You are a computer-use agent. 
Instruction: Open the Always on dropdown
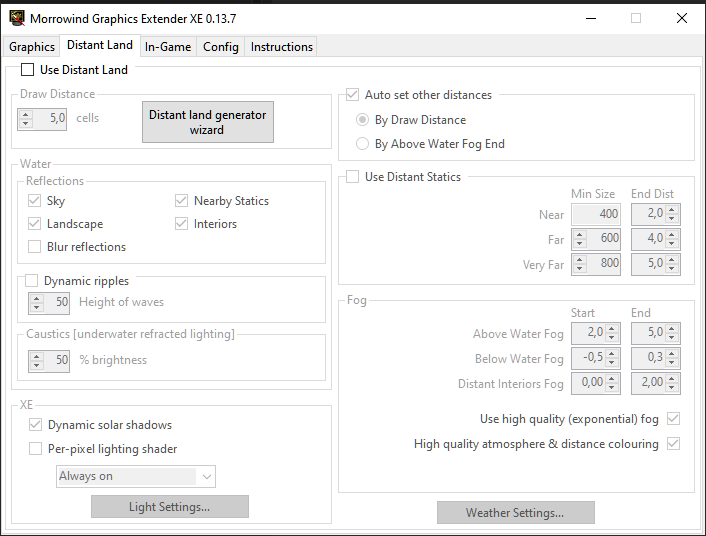pyautogui.click(x=136, y=476)
